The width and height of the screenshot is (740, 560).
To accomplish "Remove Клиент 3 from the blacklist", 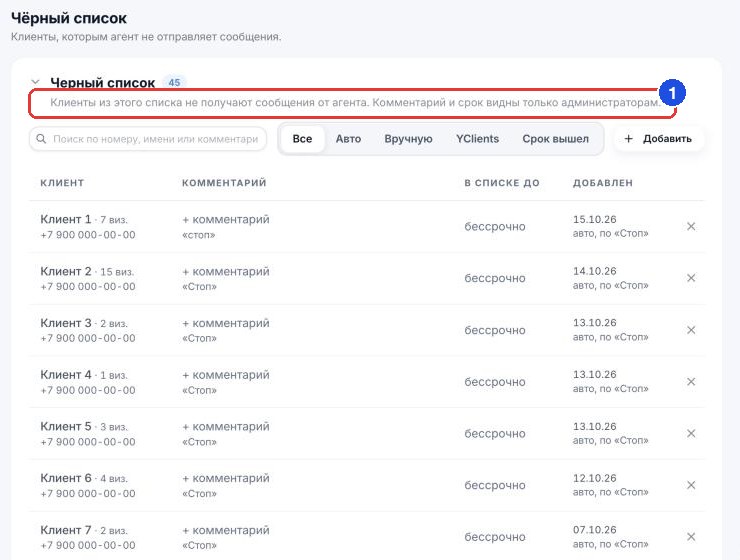I will tap(691, 330).
